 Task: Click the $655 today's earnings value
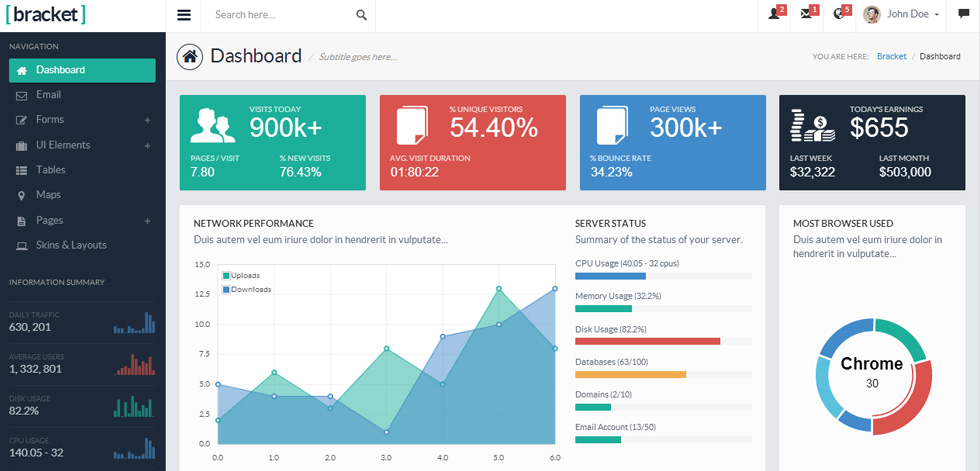pyautogui.click(x=879, y=128)
